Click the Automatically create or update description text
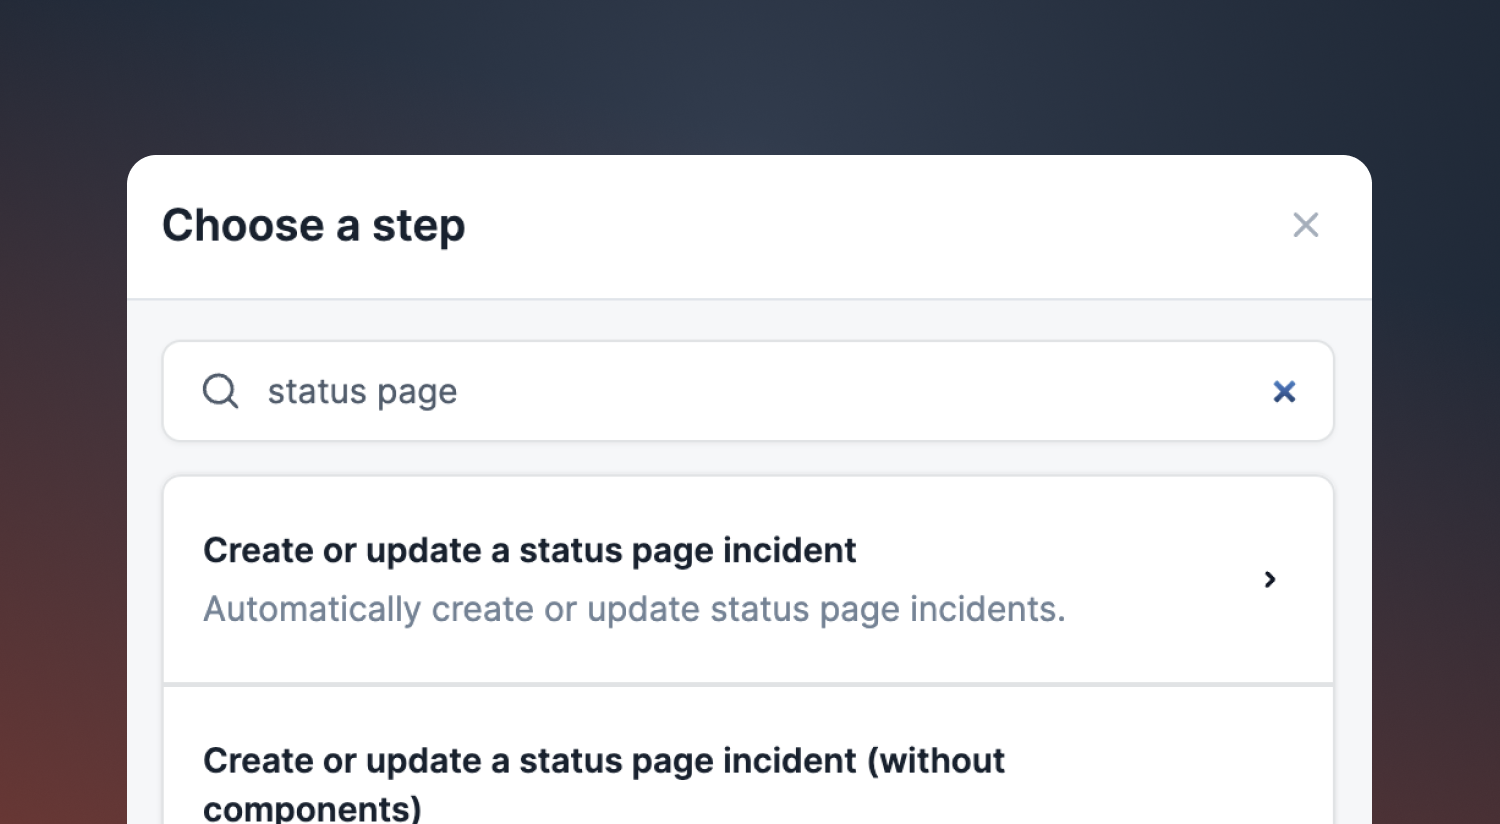Screen dimensions: 1500x824 click(x=634, y=609)
